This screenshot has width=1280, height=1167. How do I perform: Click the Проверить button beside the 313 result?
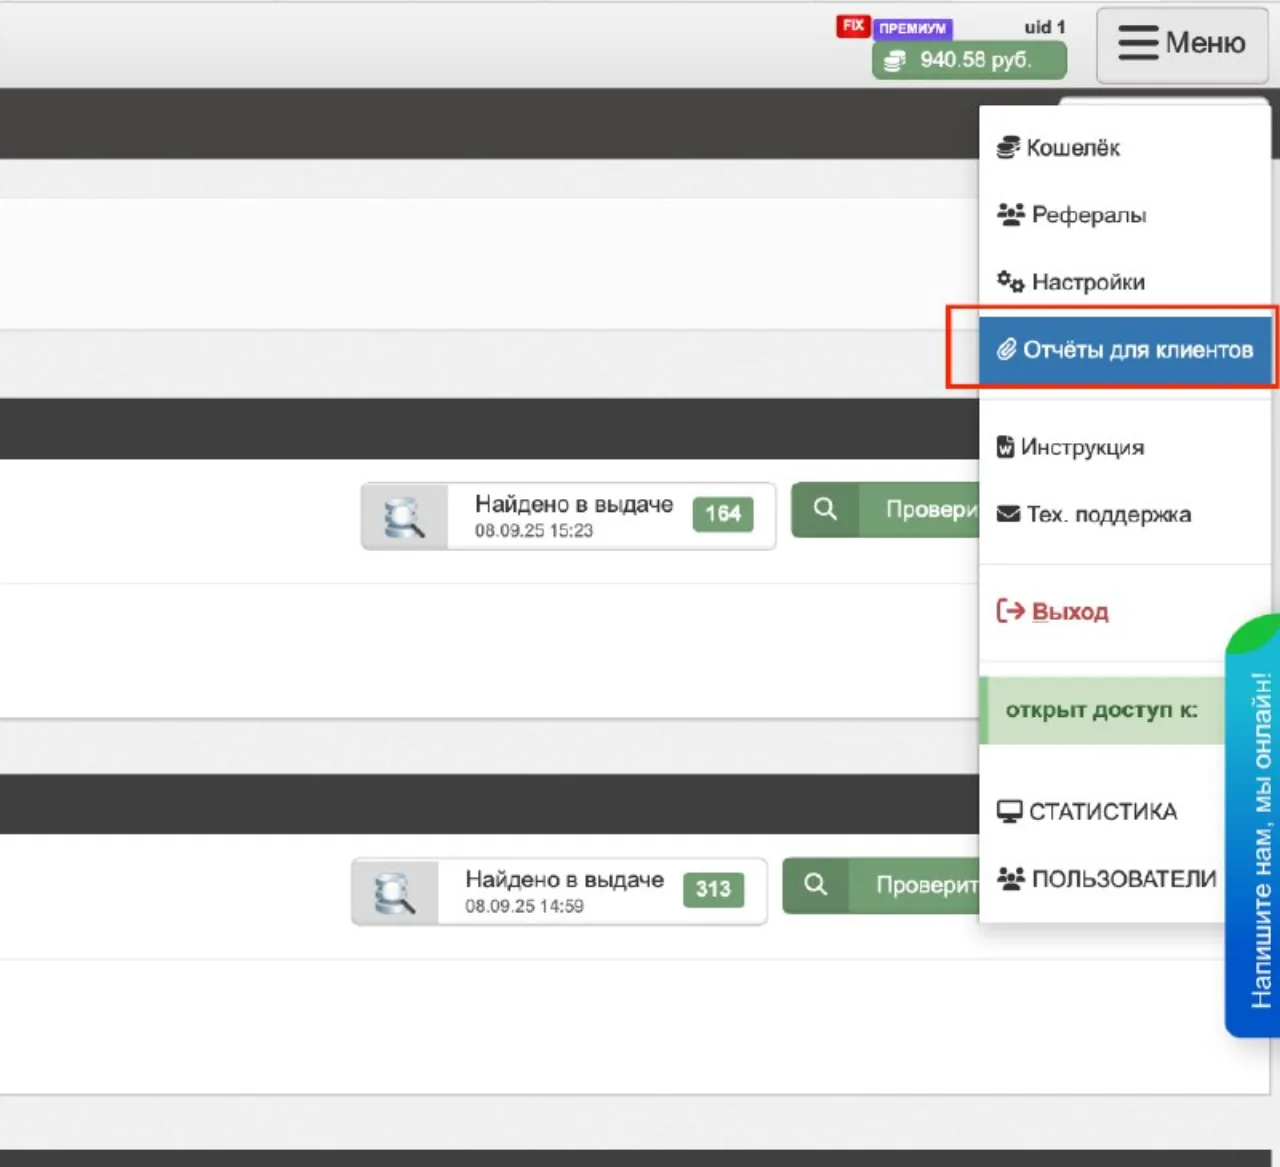point(880,885)
